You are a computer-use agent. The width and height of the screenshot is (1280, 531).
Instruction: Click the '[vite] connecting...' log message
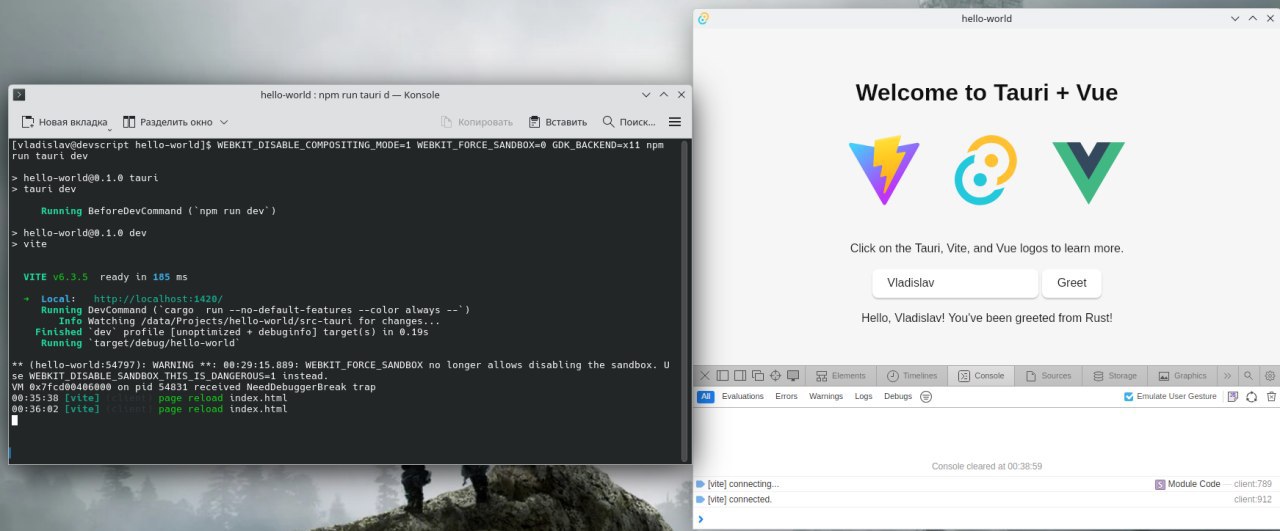coord(742,484)
